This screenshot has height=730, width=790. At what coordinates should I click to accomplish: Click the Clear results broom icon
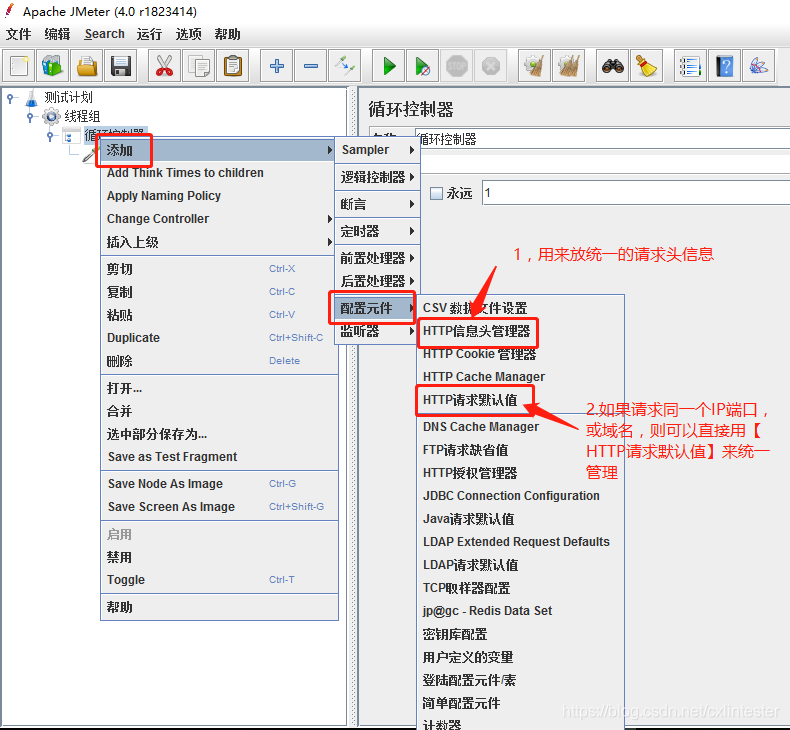click(x=534, y=66)
